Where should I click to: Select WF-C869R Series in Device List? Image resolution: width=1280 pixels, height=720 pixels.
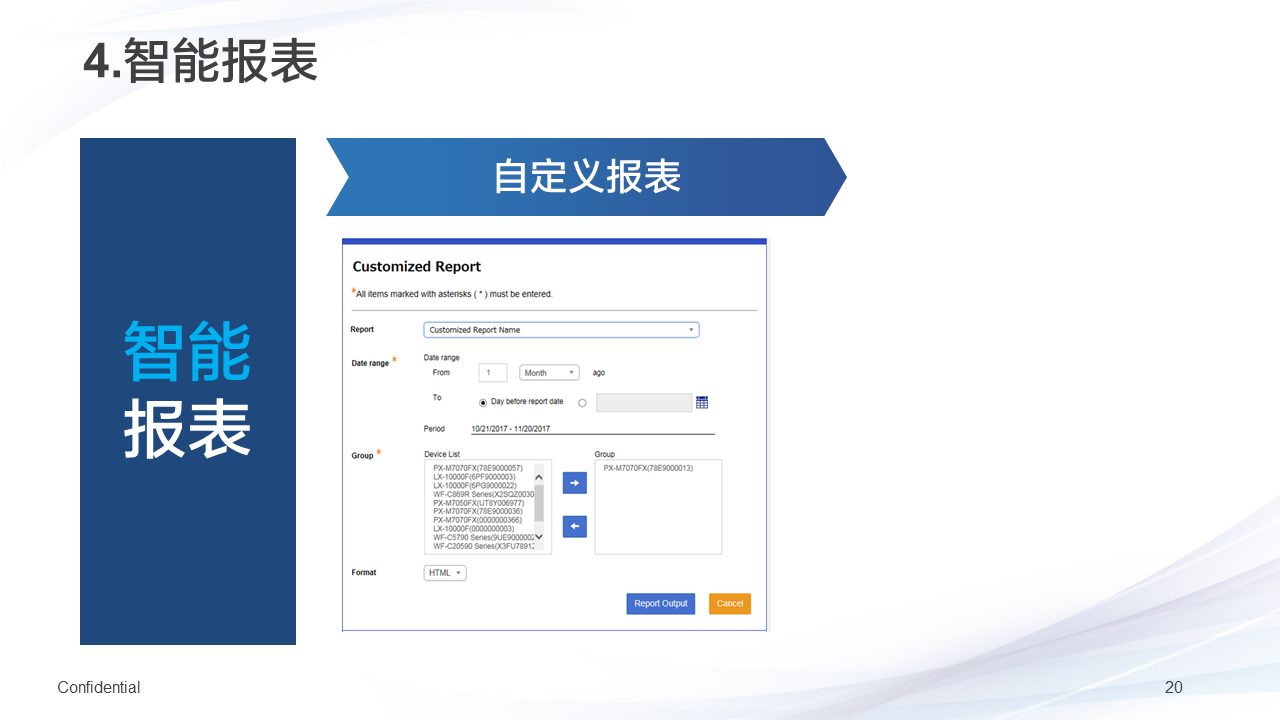point(483,494)
